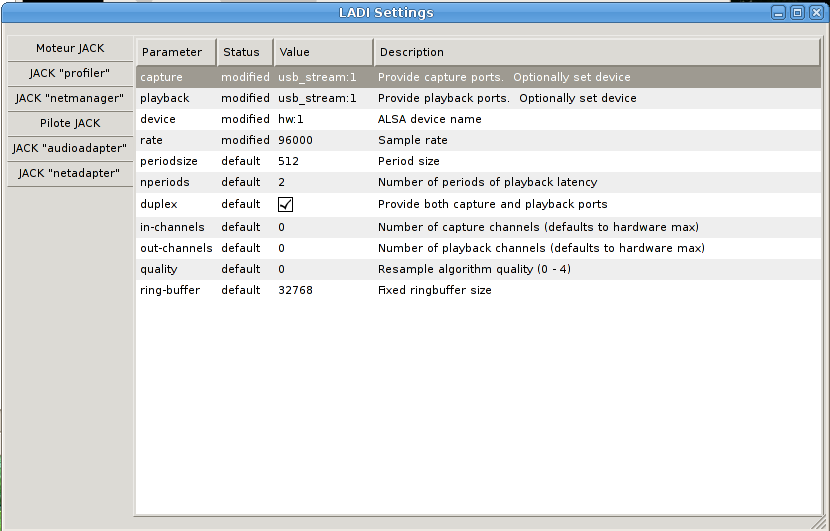Click the Value column header
The height and width of the screenshot is (531, 830).
click(323, 52)
